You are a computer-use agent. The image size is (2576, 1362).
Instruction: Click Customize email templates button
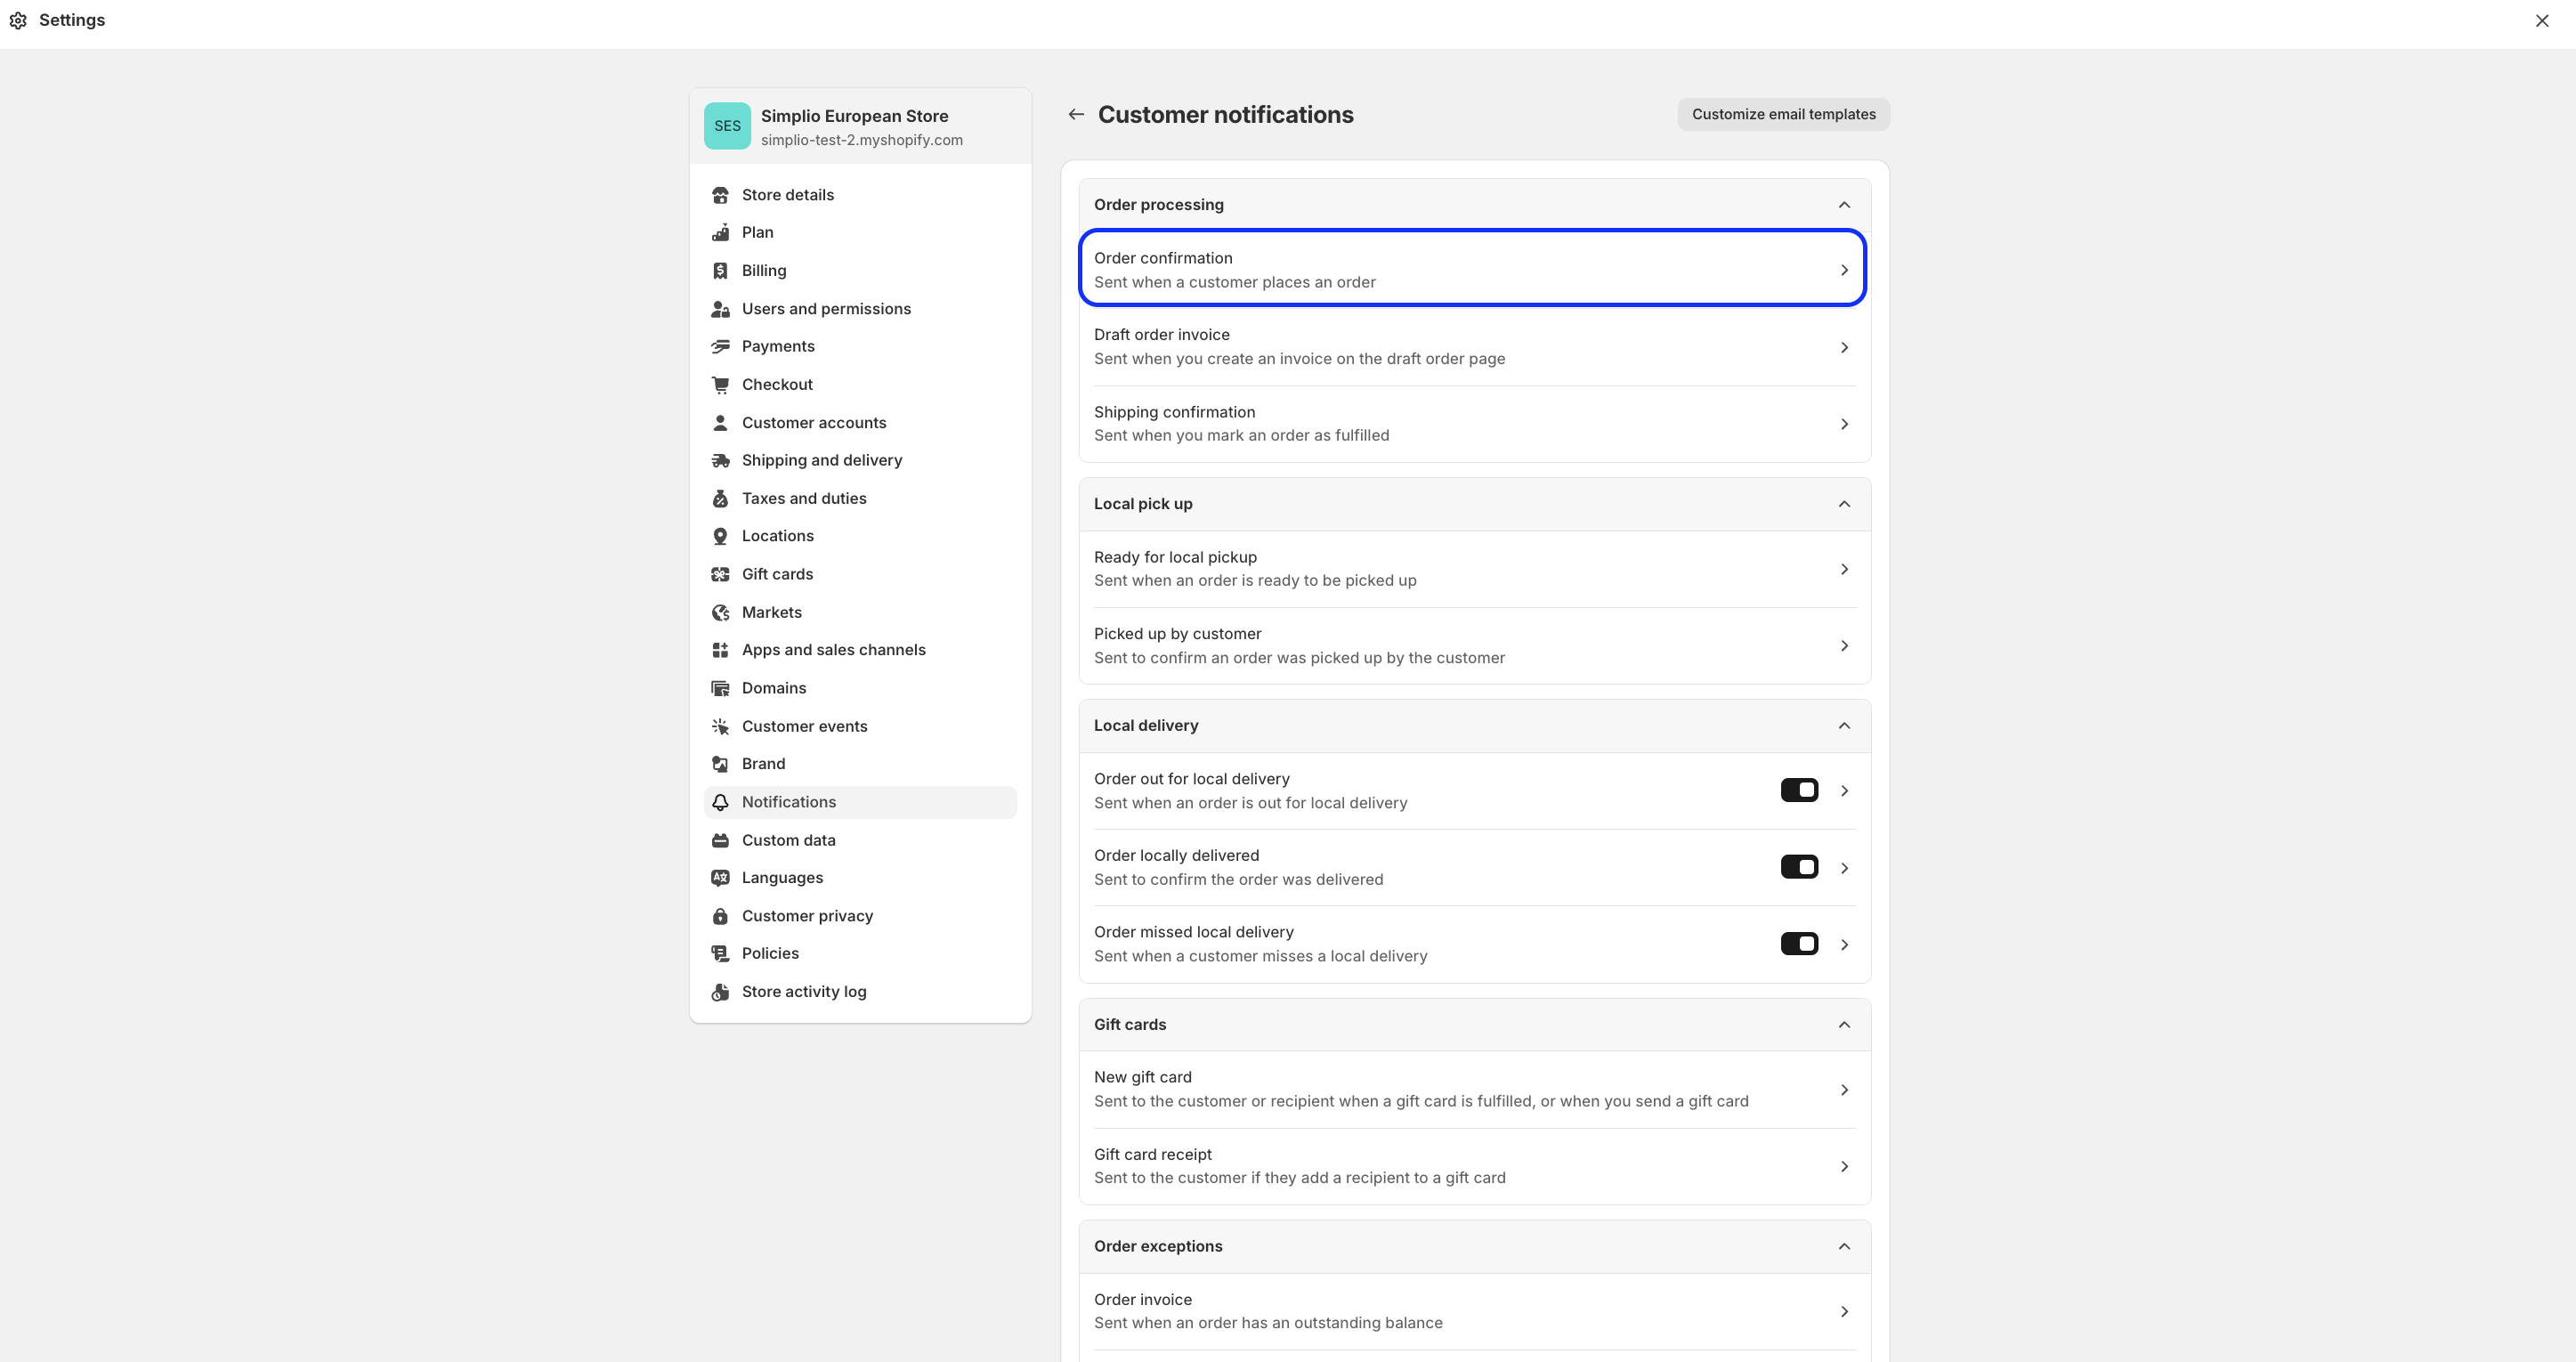click(1783, 115)
